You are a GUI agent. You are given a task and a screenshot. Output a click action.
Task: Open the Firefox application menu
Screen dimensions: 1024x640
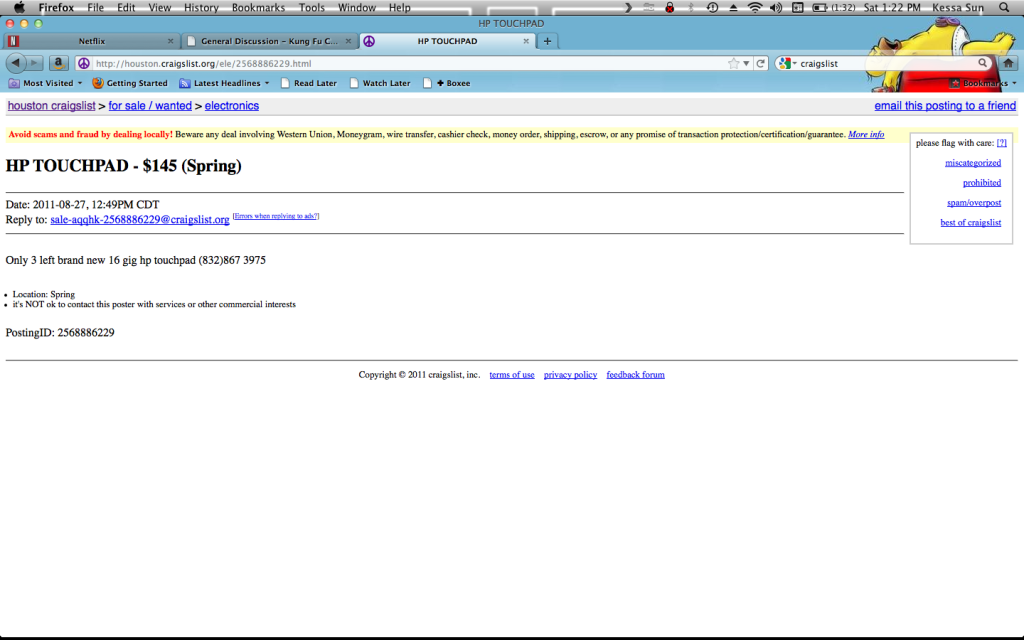click(x=56, y=7)
